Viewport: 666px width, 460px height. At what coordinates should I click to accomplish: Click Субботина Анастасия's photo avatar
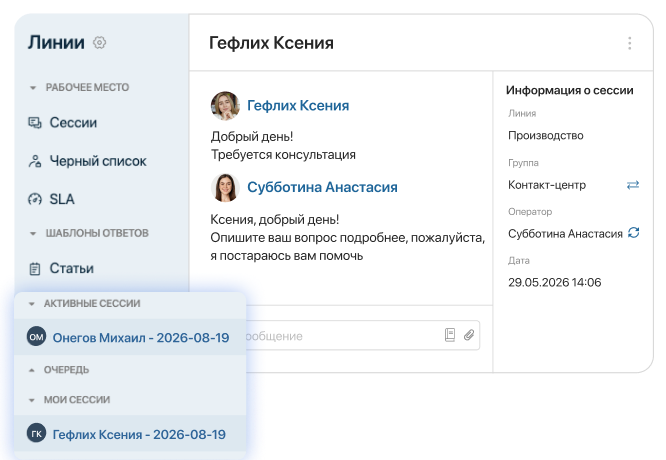coord(225,187)
